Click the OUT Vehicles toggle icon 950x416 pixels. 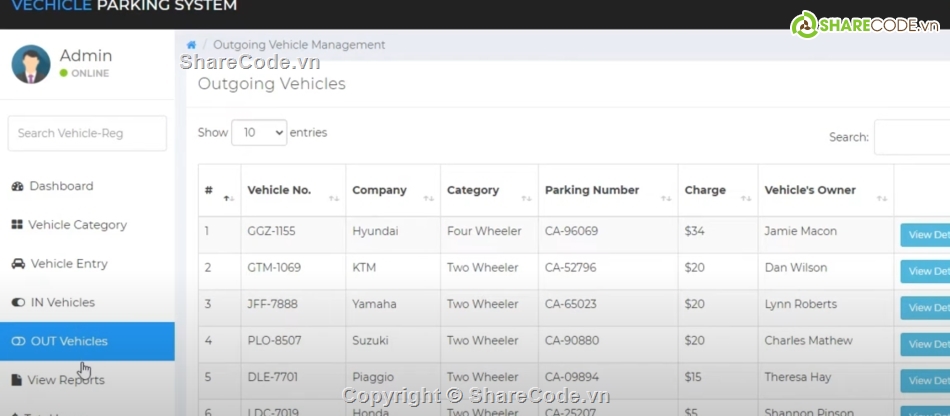tap(18, 342)
